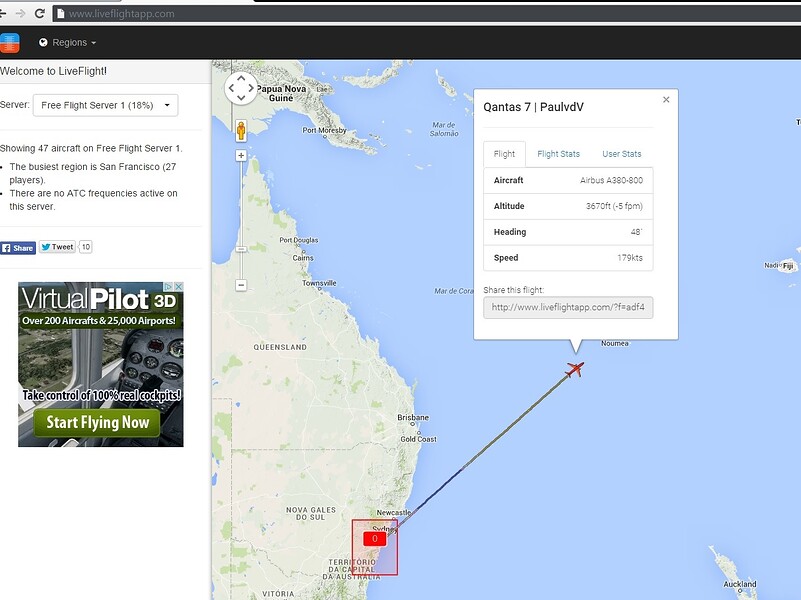Select the Flight tab
Image resolution: width=801 pixels, height=600 pixels.
[x=504, y=154]
